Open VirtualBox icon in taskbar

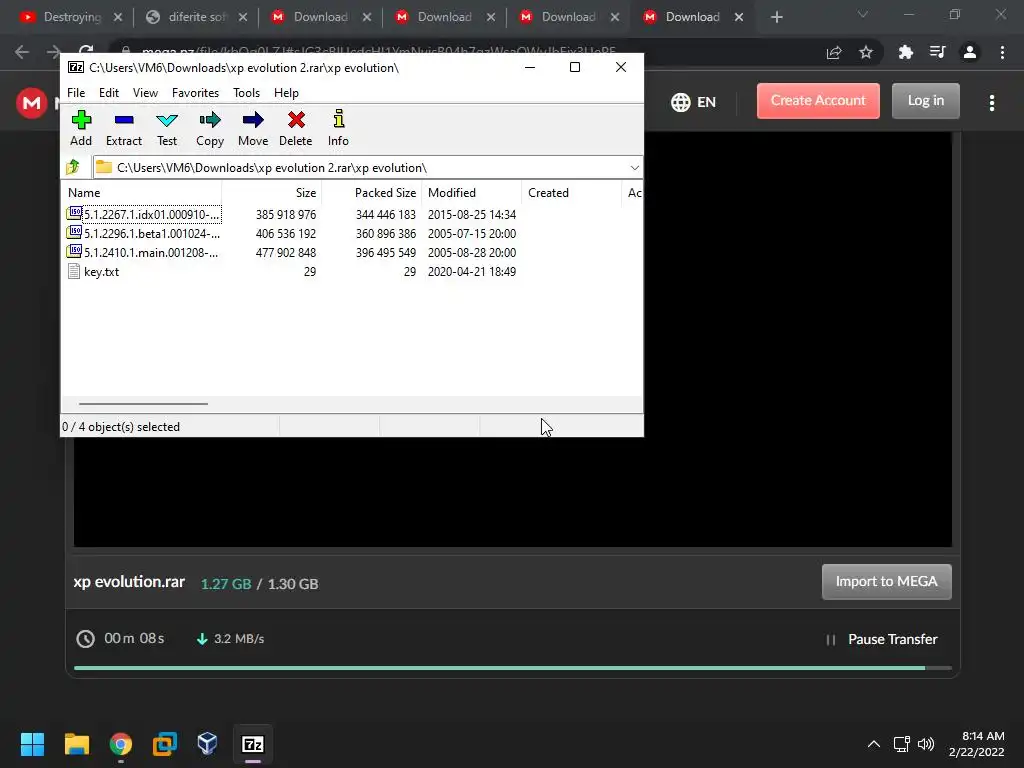coord(208,744)
